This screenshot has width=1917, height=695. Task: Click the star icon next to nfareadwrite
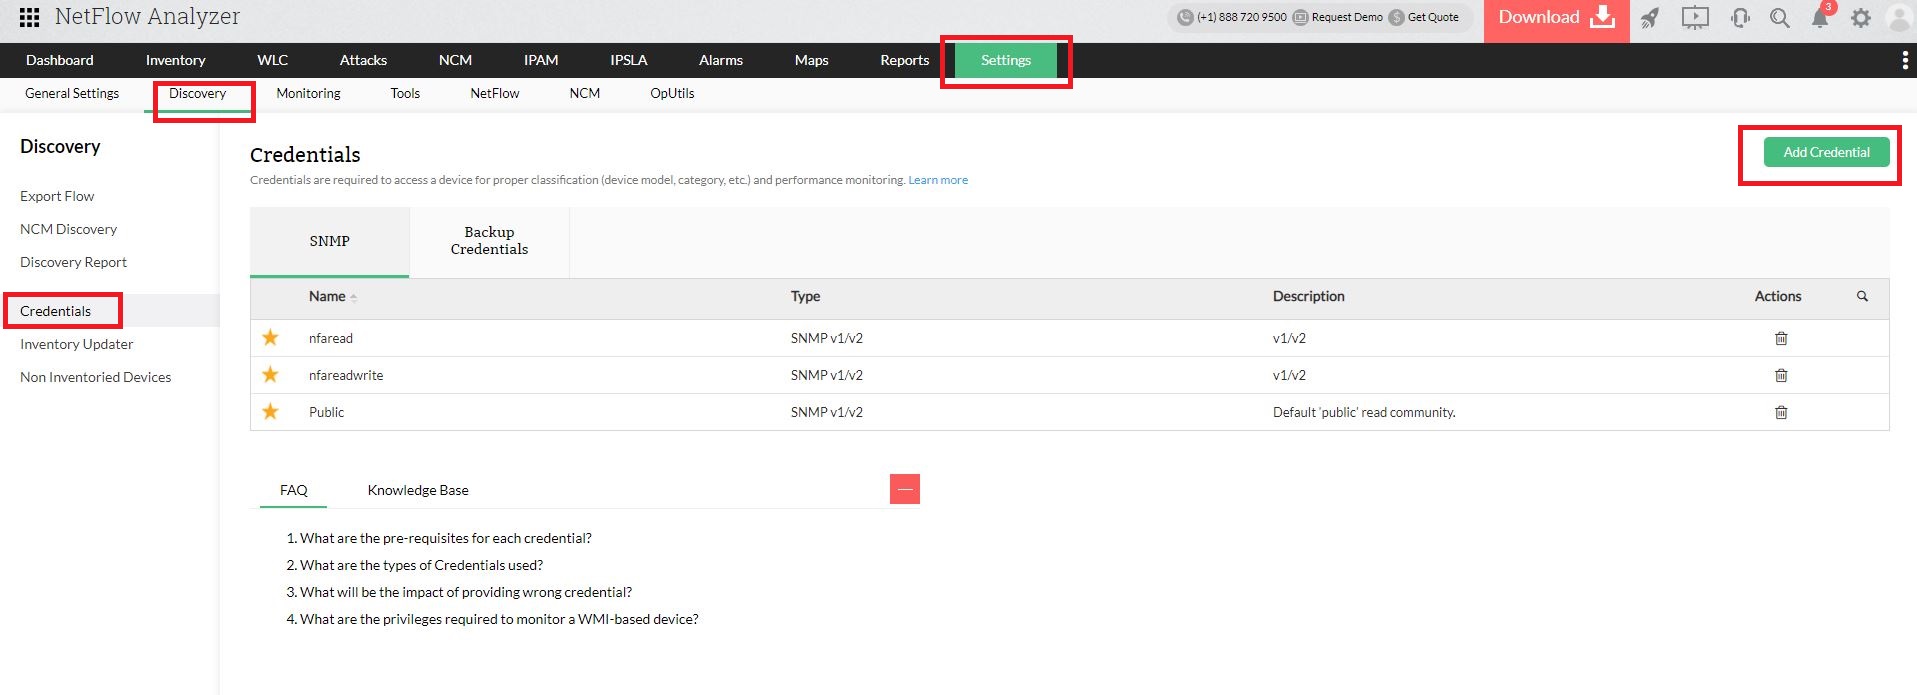(270, 374)
